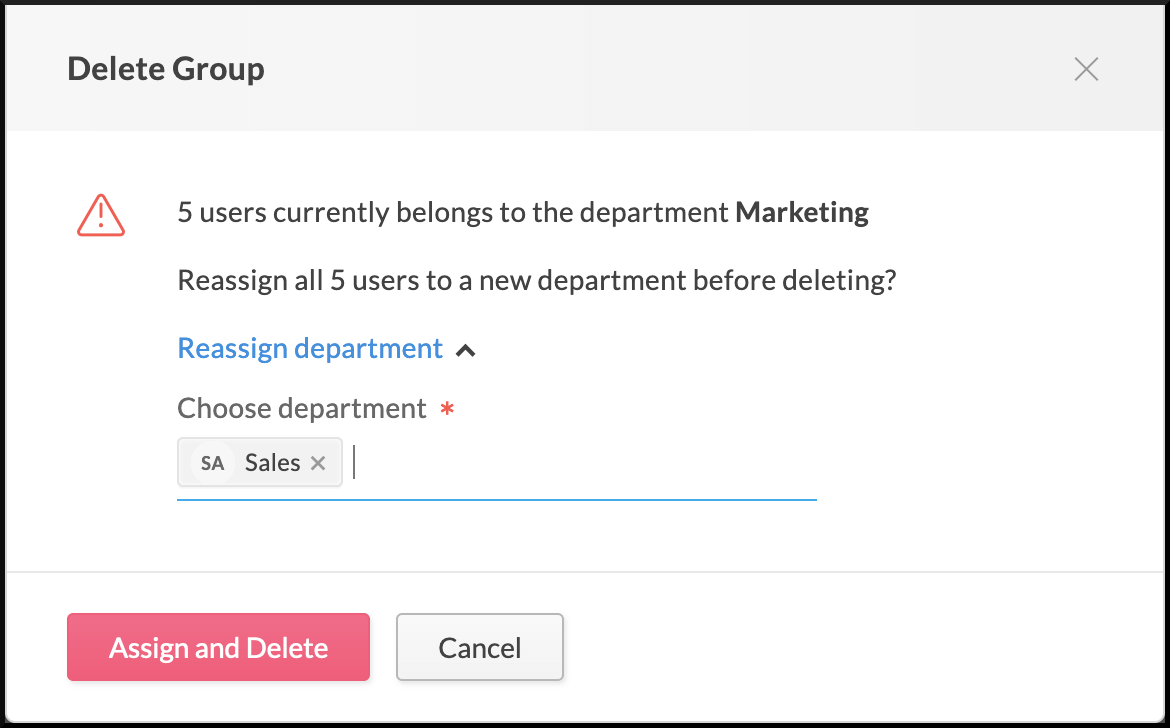1170x728 pixels.
Task: Click the 'Reassign all 5 users' question text
Action: click(536, 281)
